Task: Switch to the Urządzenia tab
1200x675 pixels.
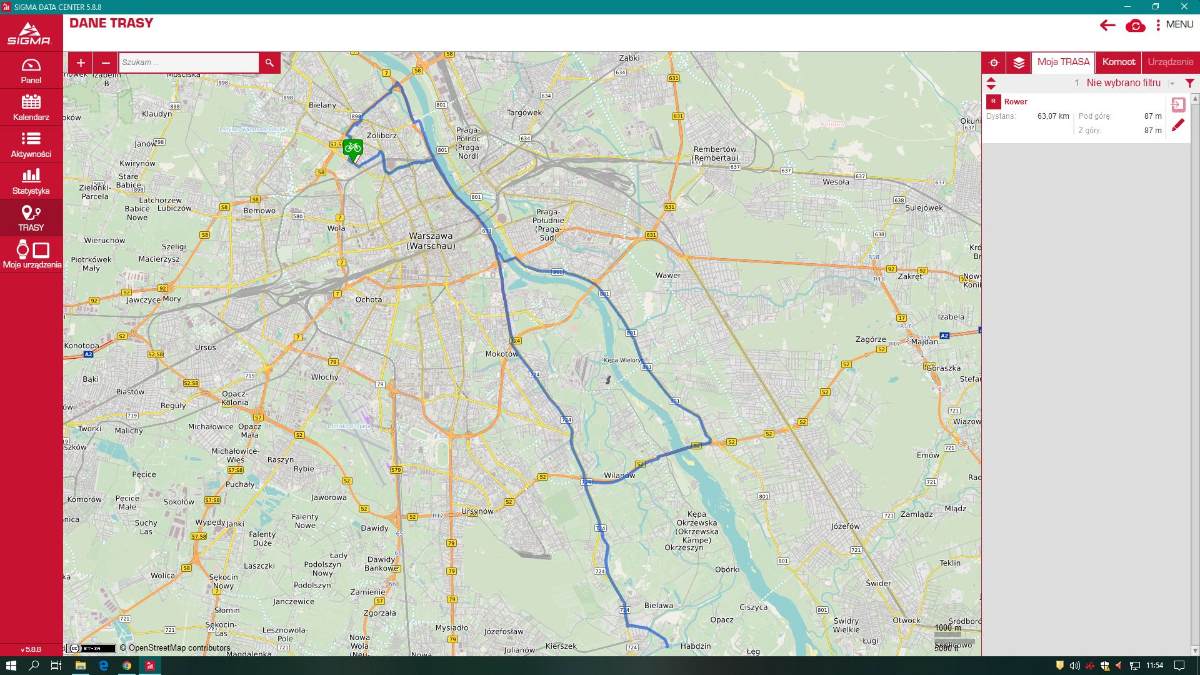Action: coord(1170,62)
